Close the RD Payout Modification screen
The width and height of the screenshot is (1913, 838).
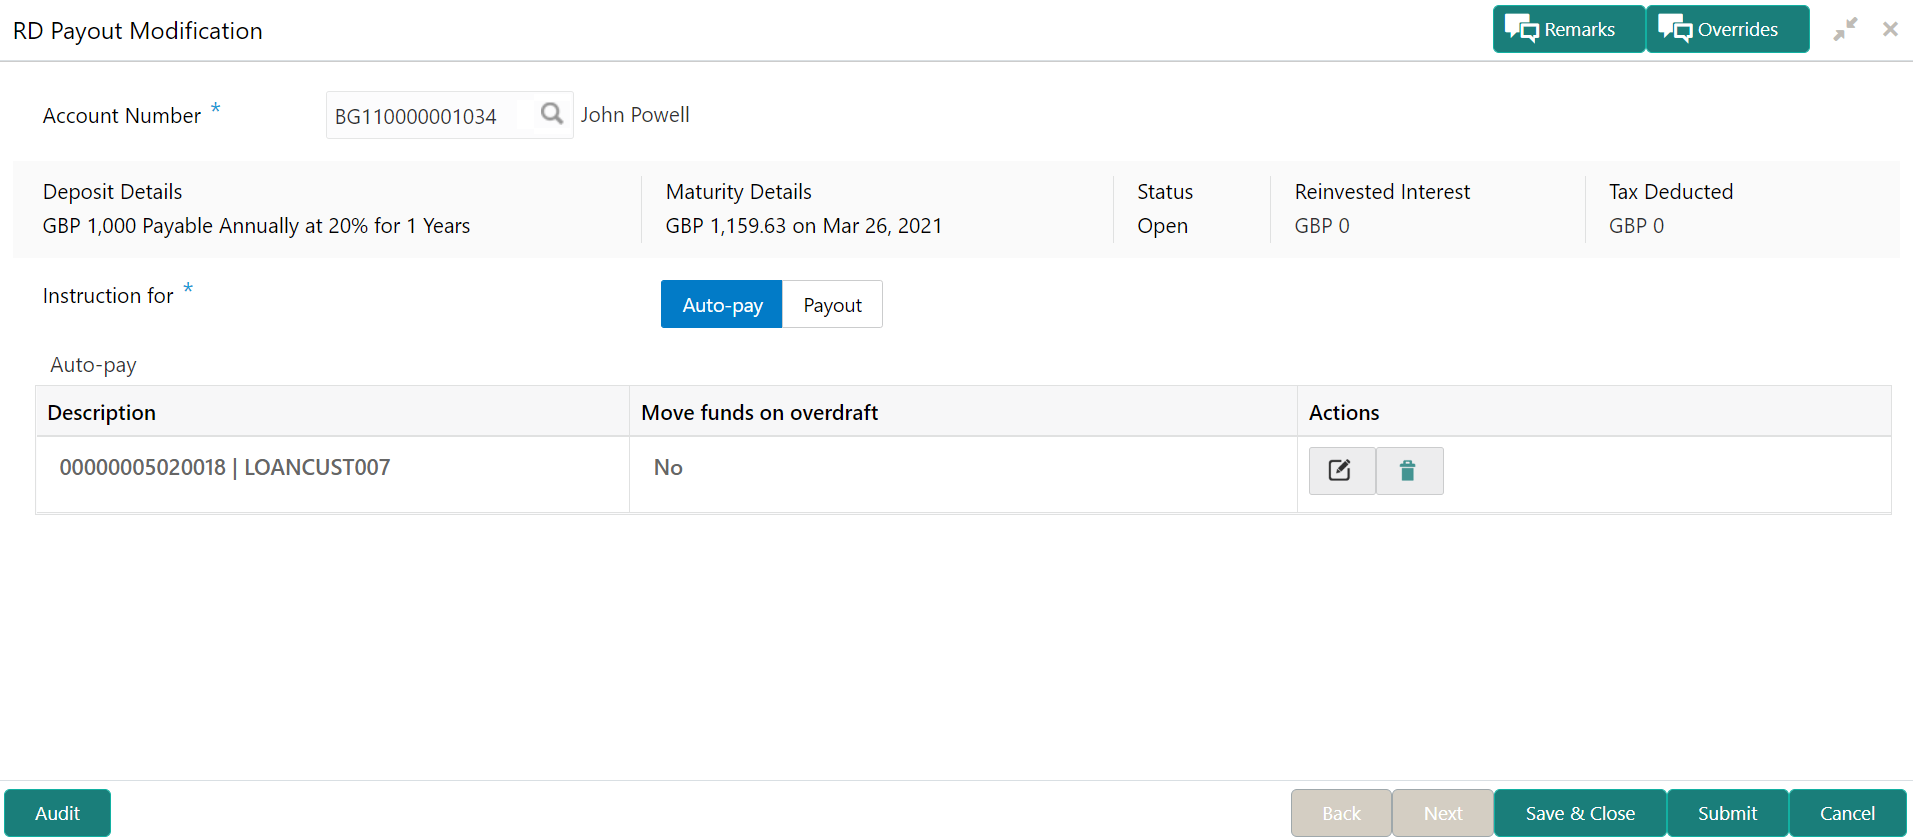pos(1890,30)
